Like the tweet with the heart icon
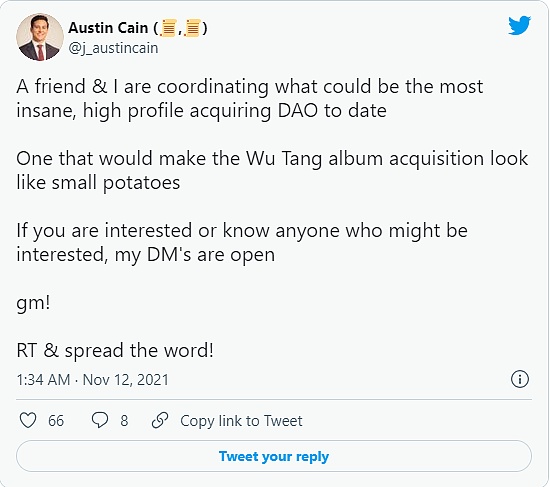Image resolution: width=550 pixels, height=487 pixels. click(x=28, y=420)
